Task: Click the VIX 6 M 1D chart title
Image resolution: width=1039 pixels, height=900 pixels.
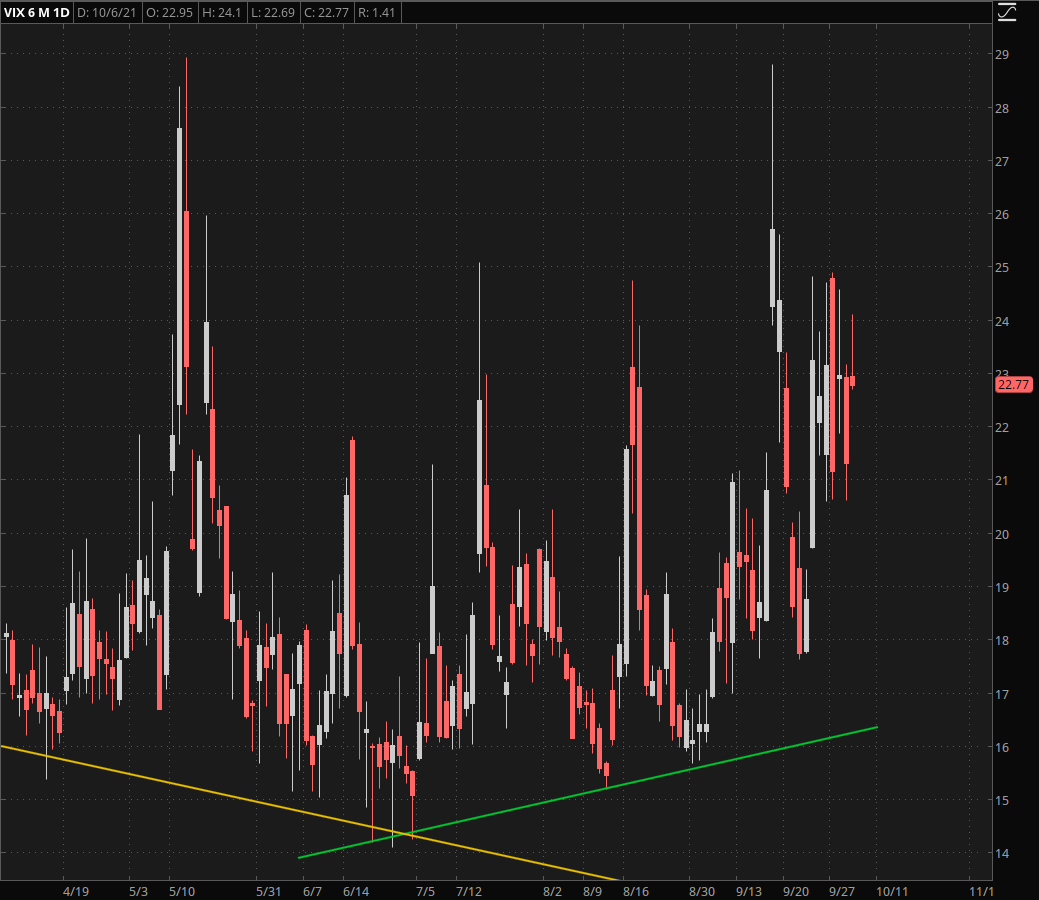Action: click(36, 13)
